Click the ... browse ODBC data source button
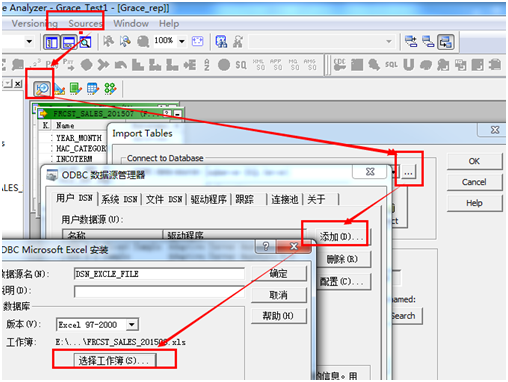Image resolution: width=508 pixels, height=382 pixels. click(x=408, y=172)
